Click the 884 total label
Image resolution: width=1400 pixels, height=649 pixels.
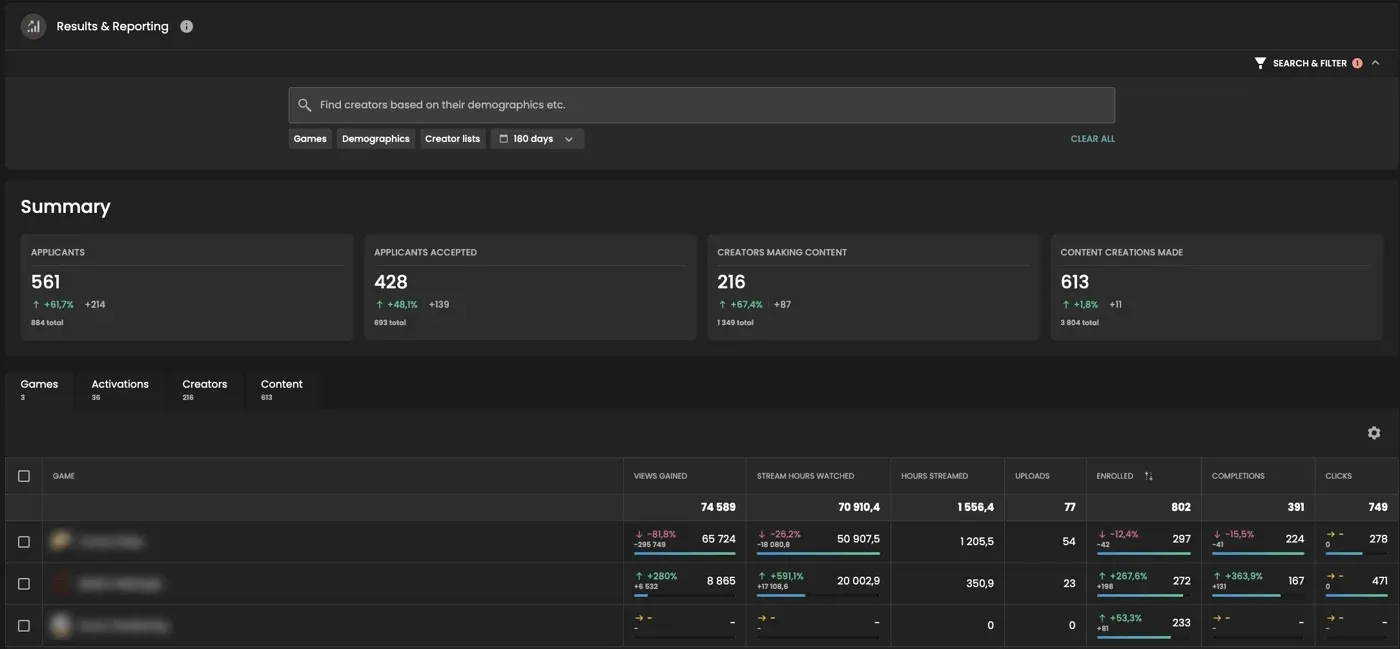tap(46, 323)
